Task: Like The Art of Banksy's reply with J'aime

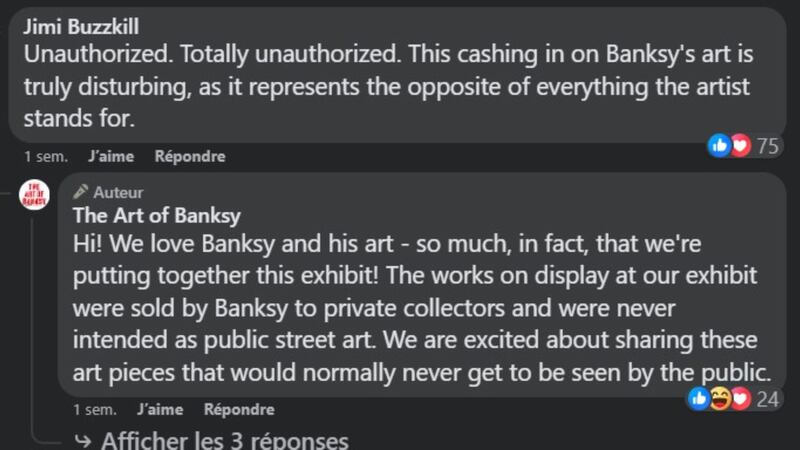Action: (x=159, y=409)
